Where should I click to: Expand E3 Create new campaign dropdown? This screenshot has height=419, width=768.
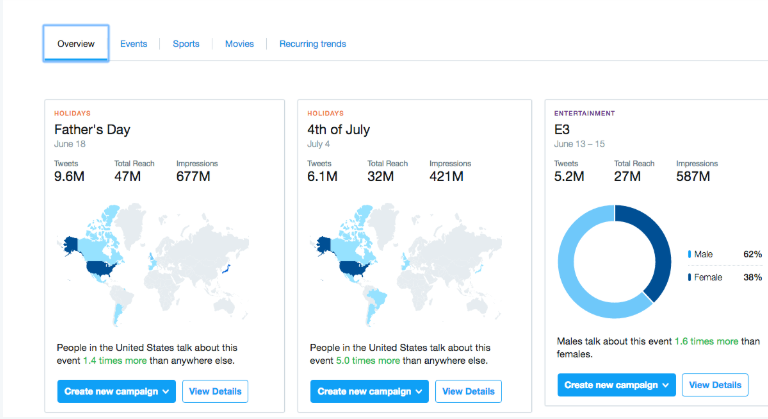point(617,384)
